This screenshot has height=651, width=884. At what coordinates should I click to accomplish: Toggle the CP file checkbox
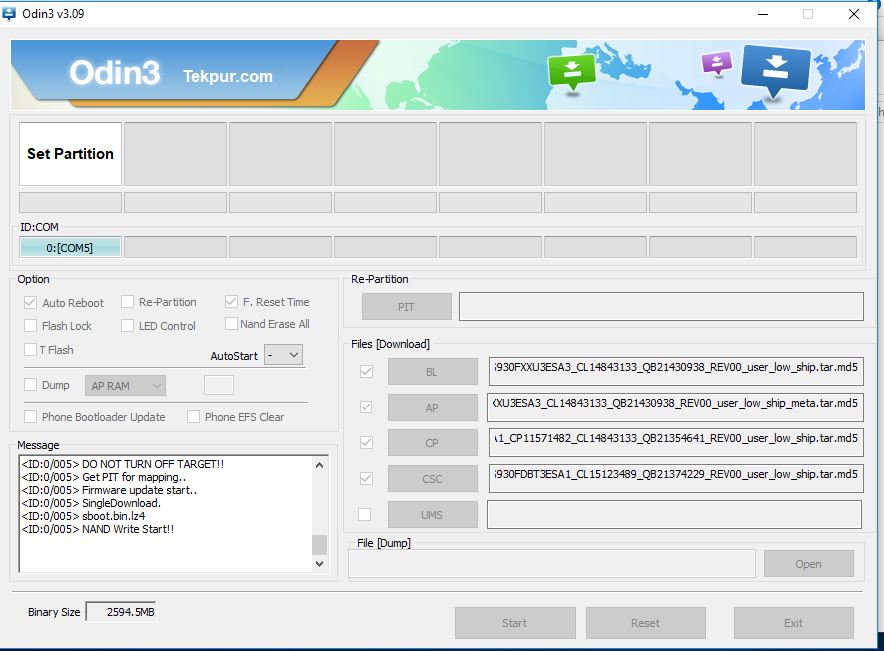click(366, 442)
